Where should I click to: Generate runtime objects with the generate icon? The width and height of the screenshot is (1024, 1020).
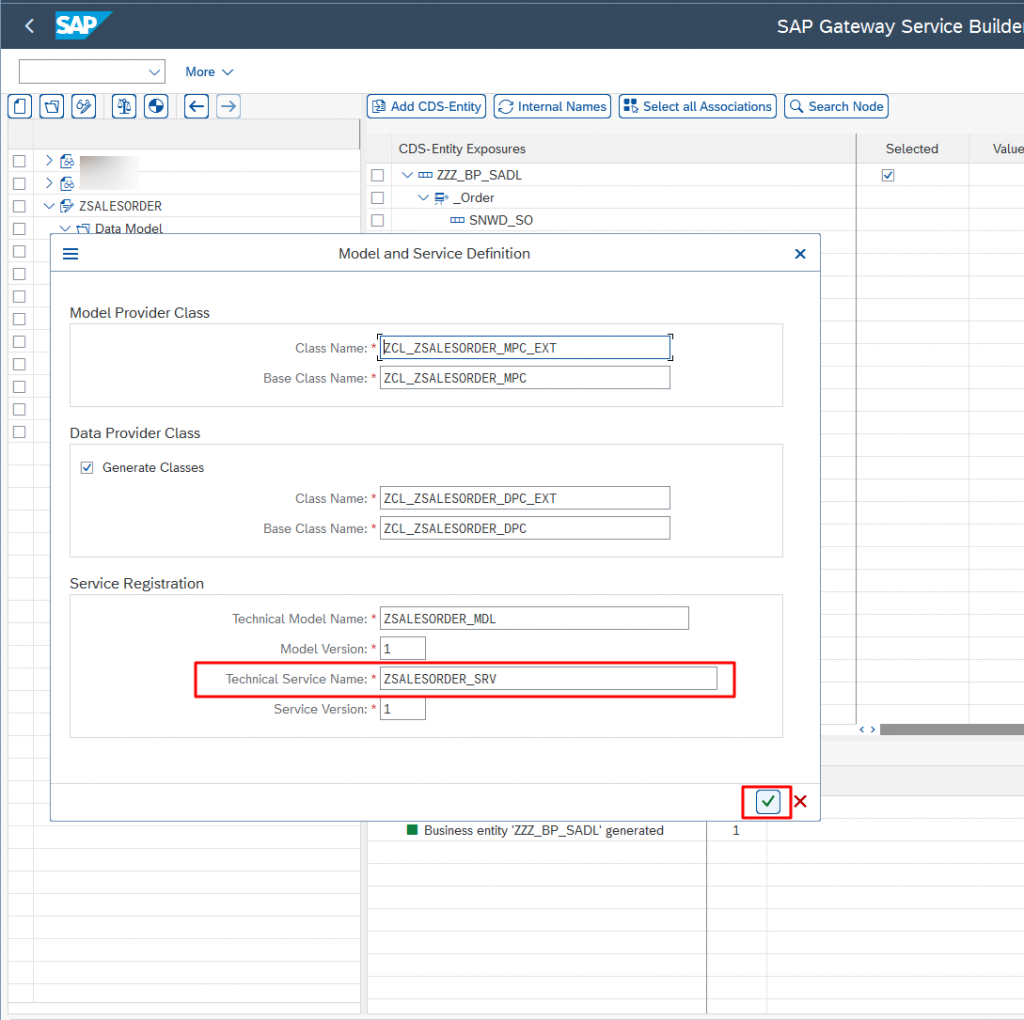pos(156,106)
